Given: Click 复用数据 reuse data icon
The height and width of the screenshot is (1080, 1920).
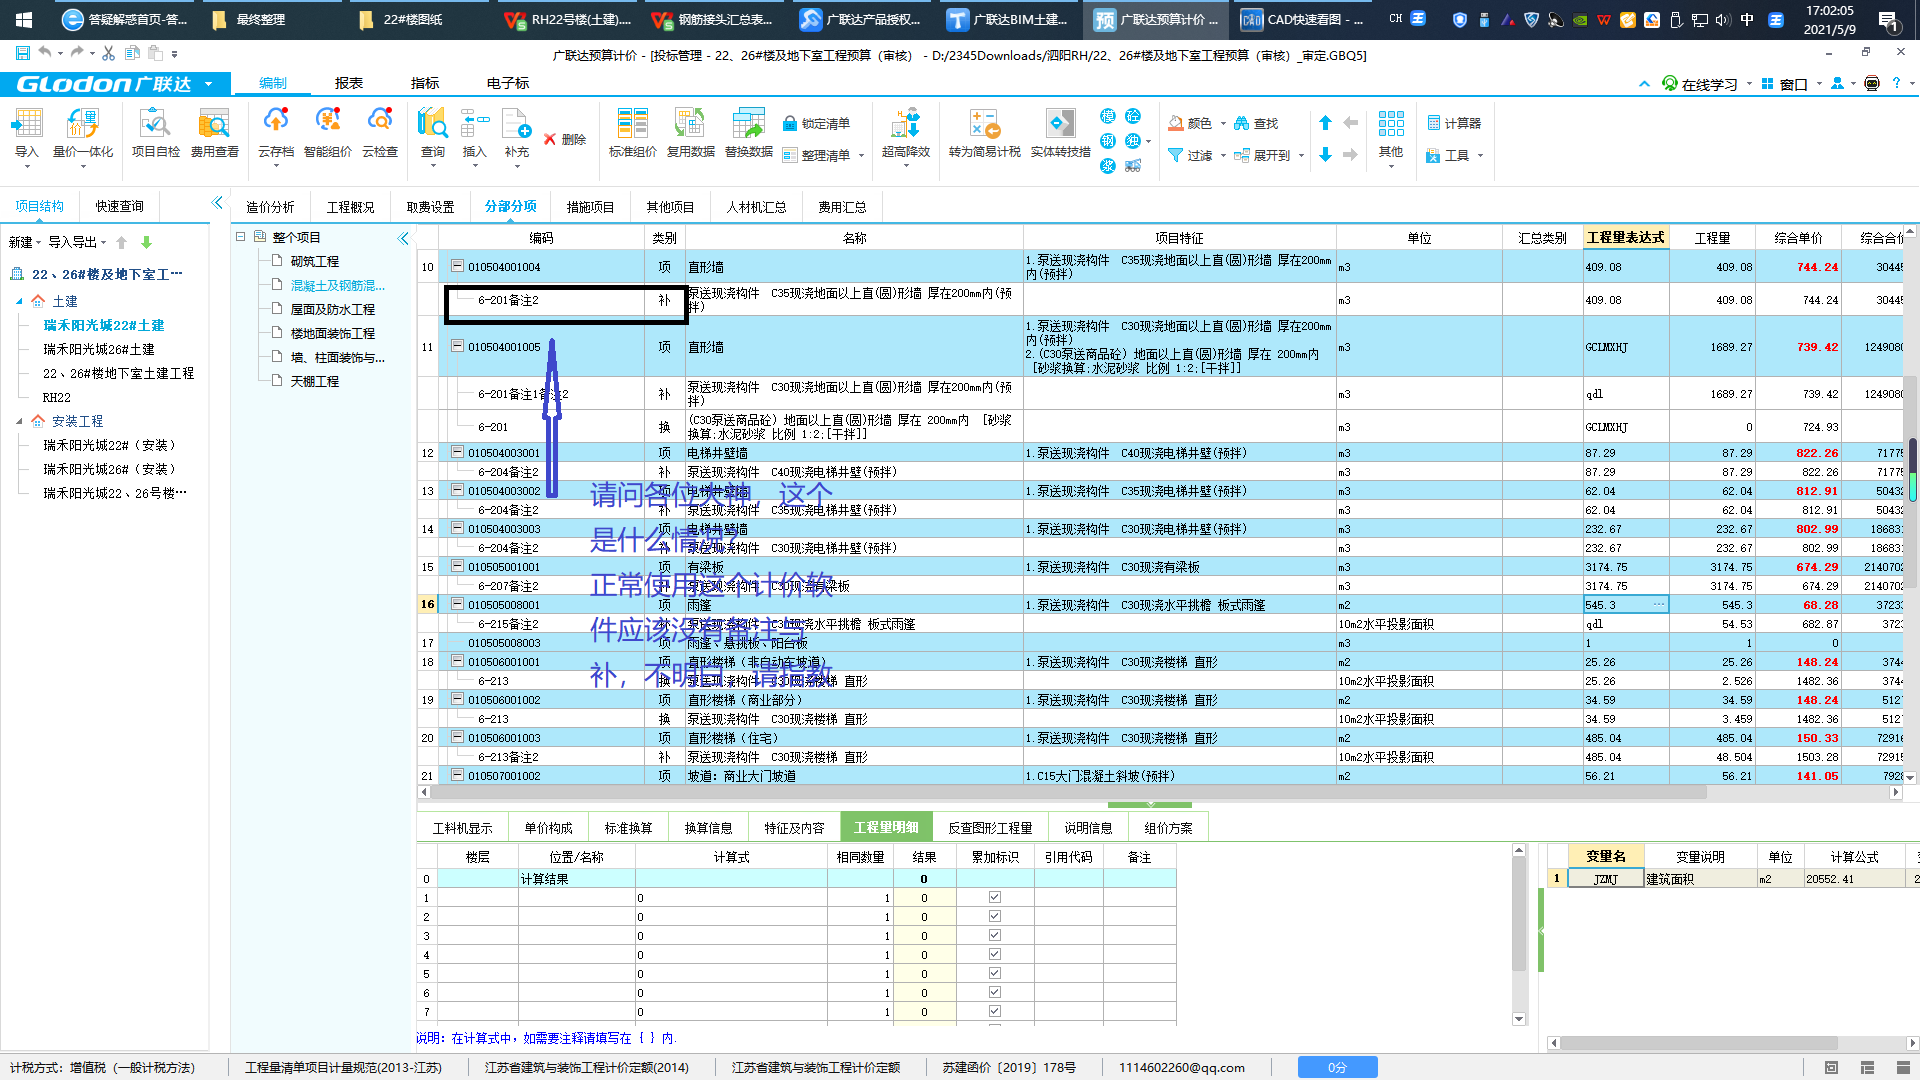Looking at the screenshot, I should click(x=690, y=133).
